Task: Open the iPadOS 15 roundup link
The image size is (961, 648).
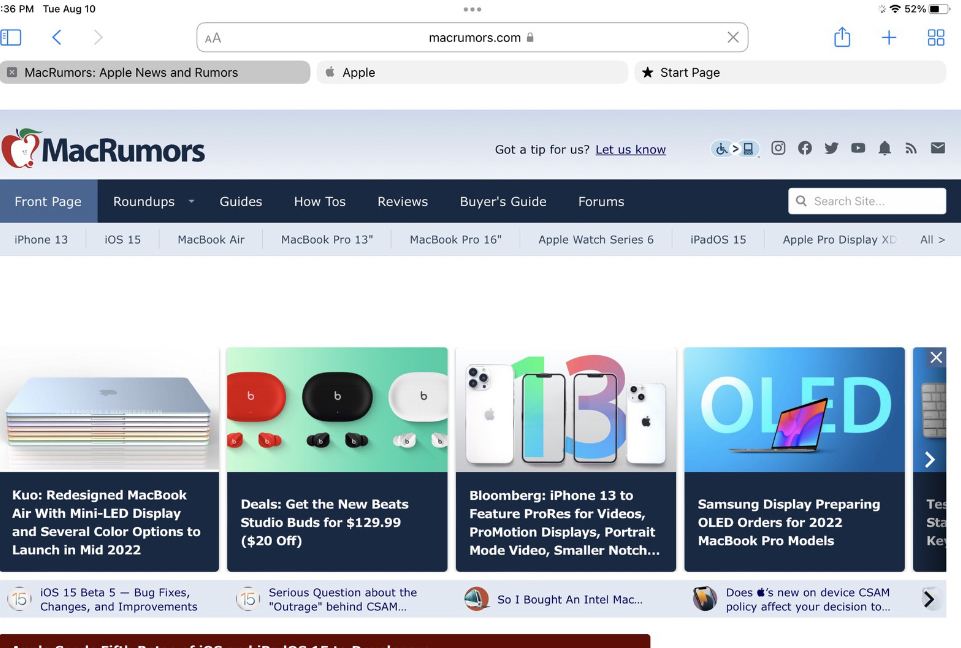Action: point(718,240)
